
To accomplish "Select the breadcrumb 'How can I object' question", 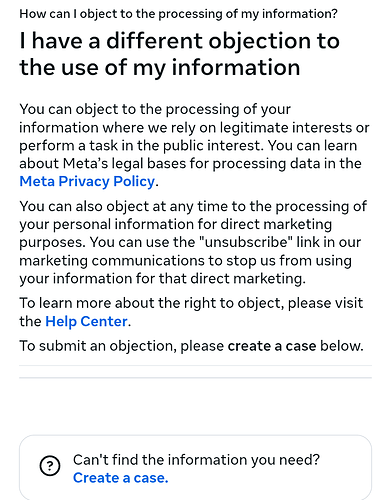I will [x=178, y=14].
